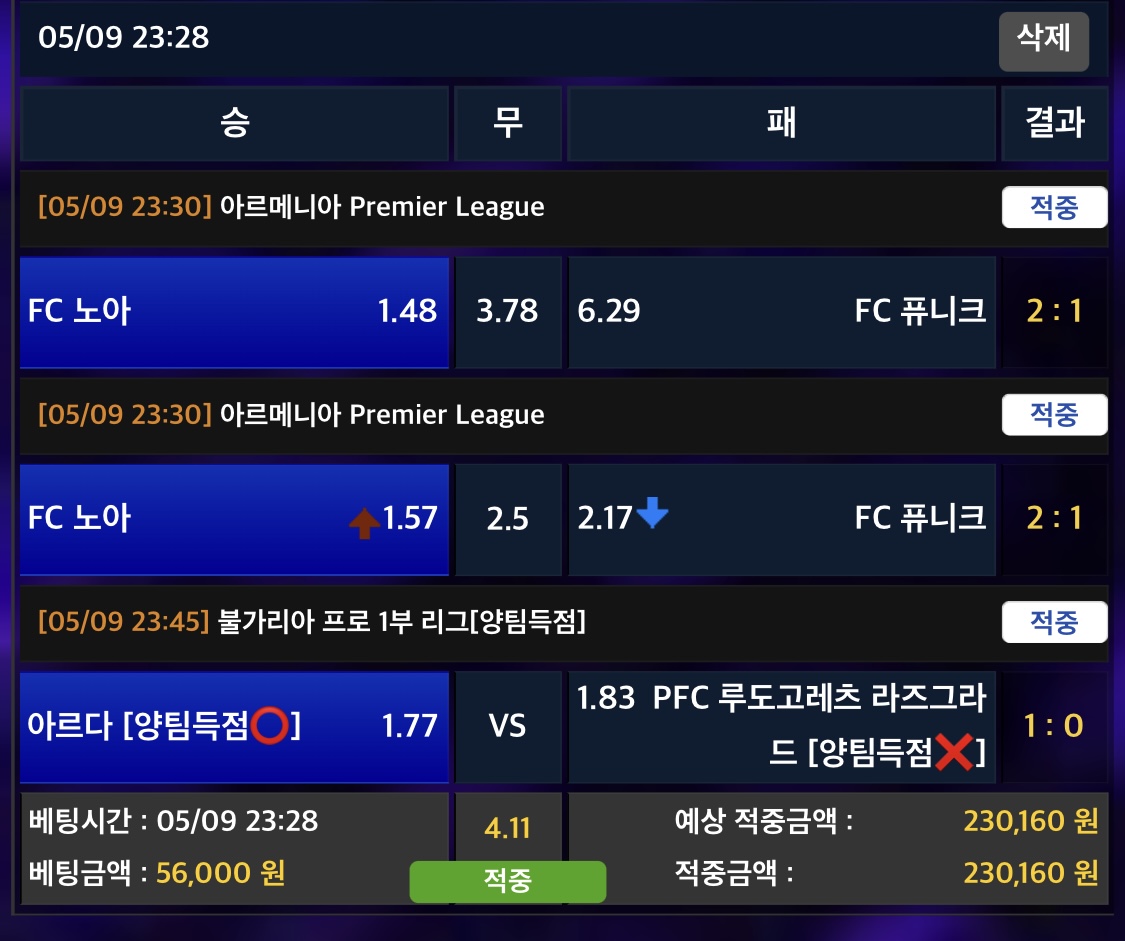Click the blue down arrow next to 2.17
This screenshot has height=941, width=1125.
coord(652,515)
